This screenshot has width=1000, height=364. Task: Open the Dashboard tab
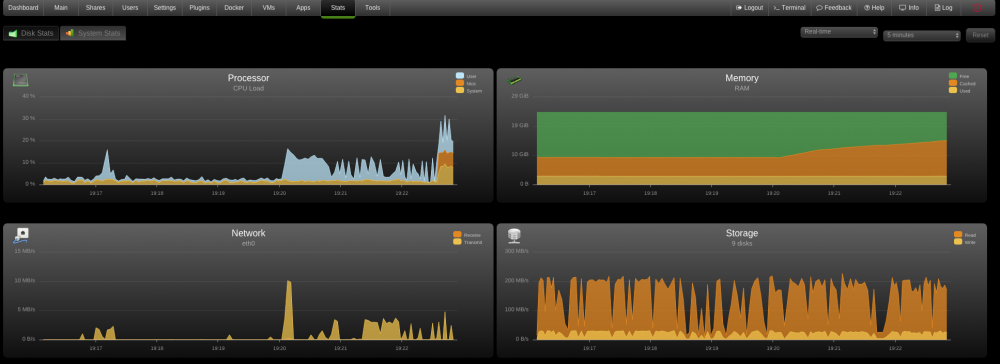[x=23, y=8]
